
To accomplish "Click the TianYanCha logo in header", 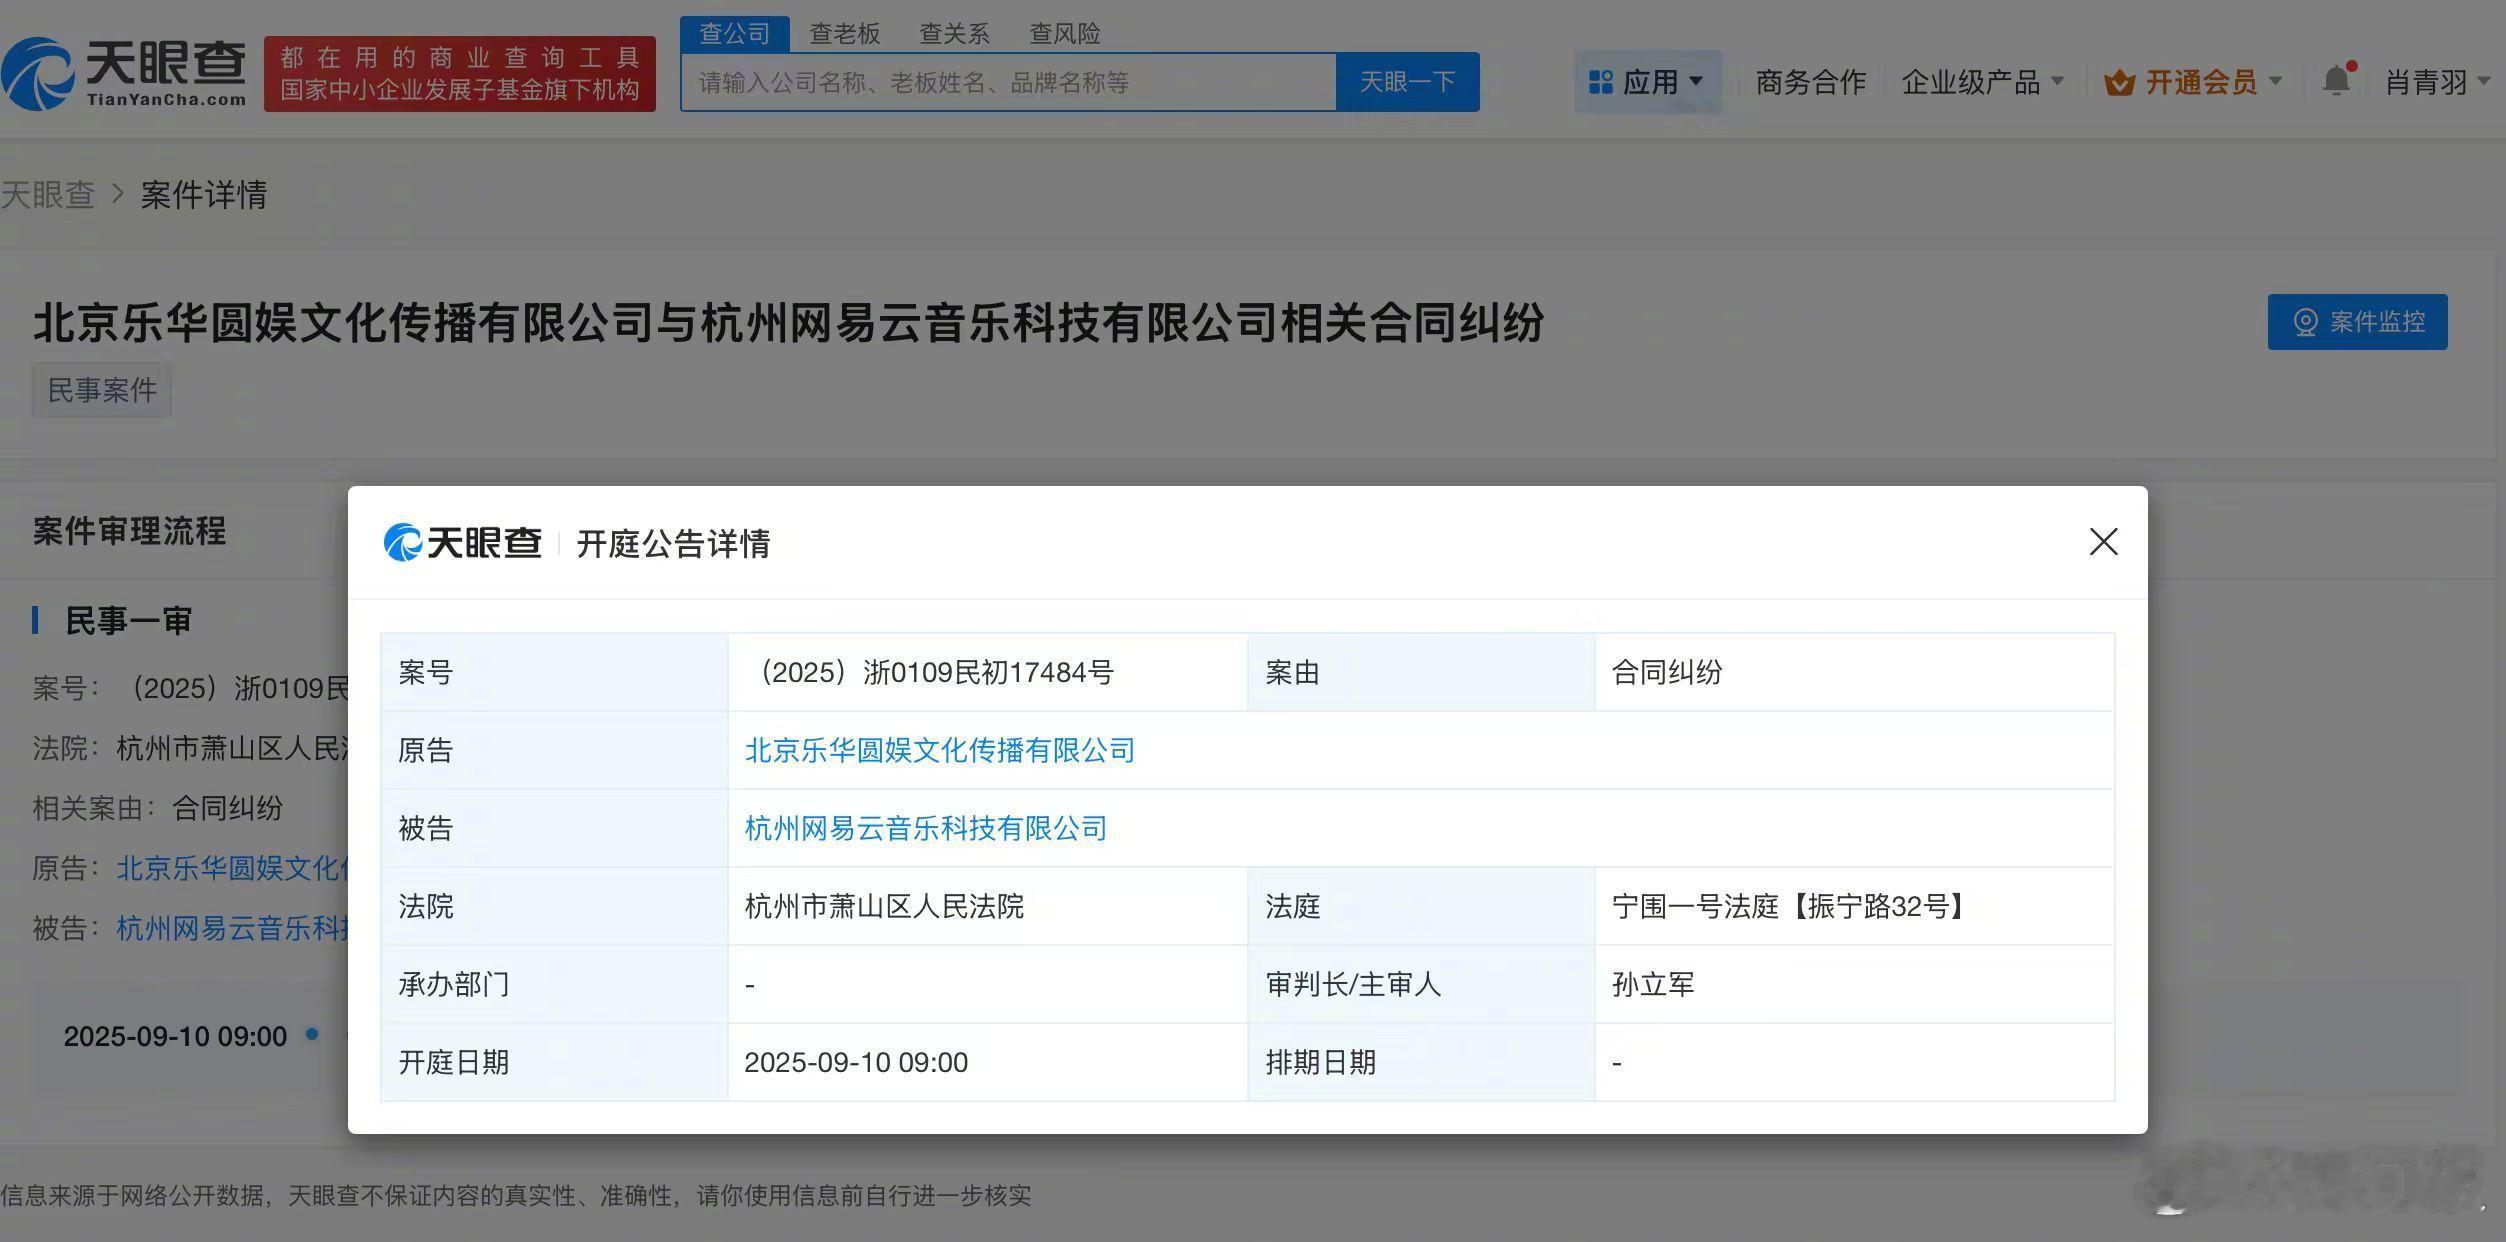I will point(124,73).
